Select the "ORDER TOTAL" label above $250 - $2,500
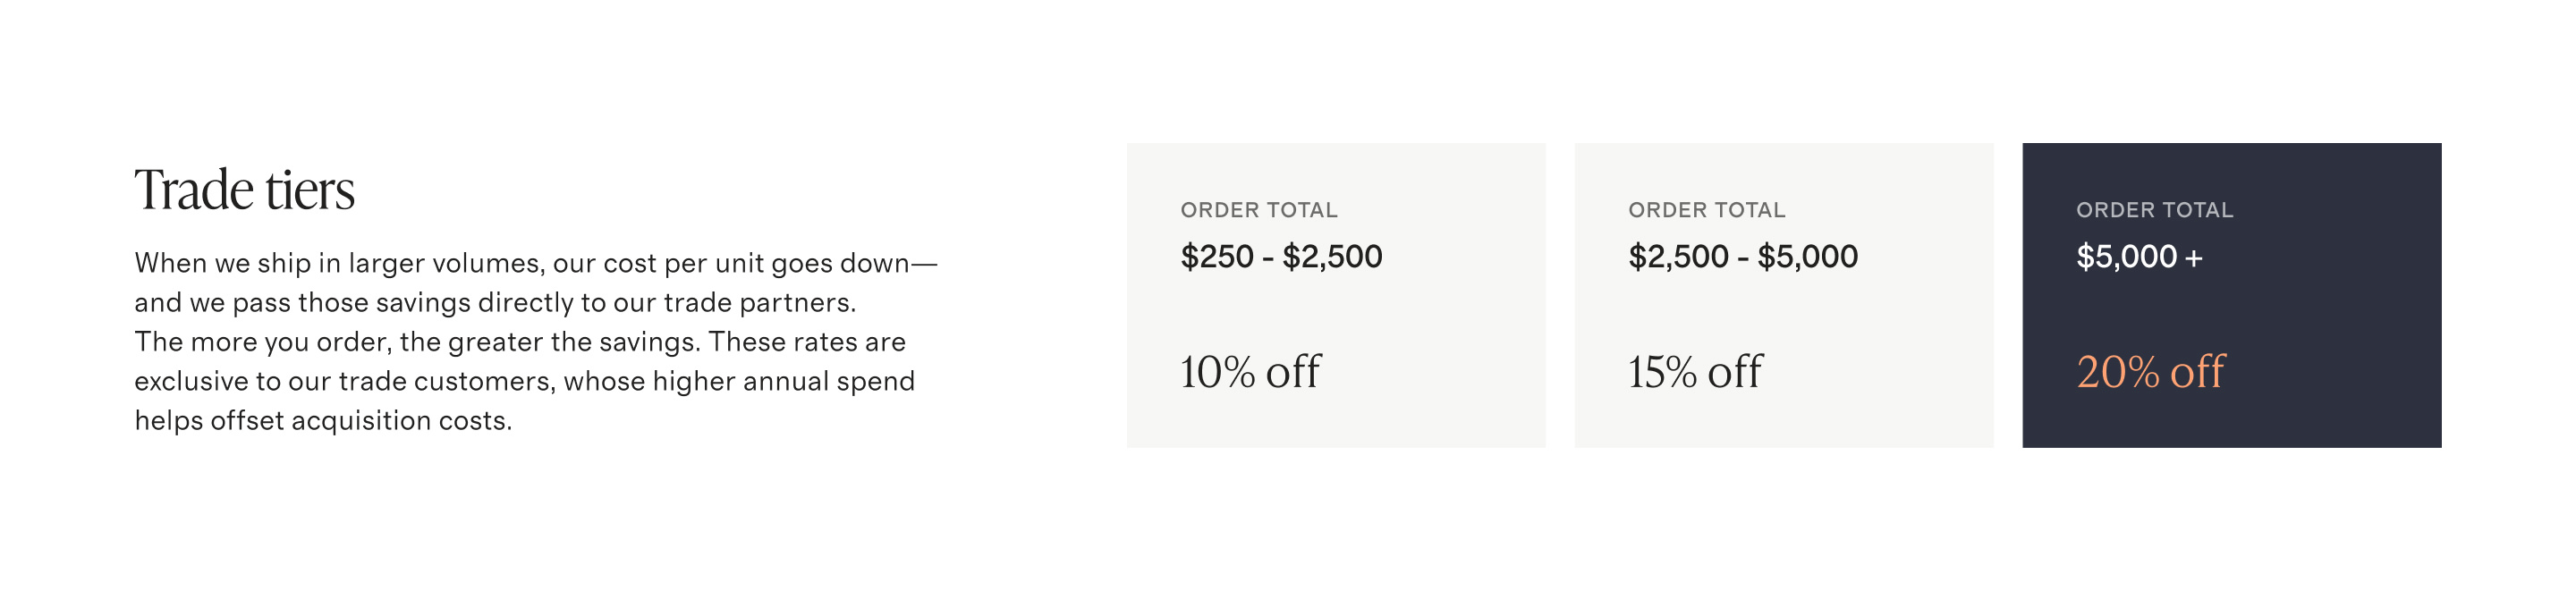 [1258, 210]
